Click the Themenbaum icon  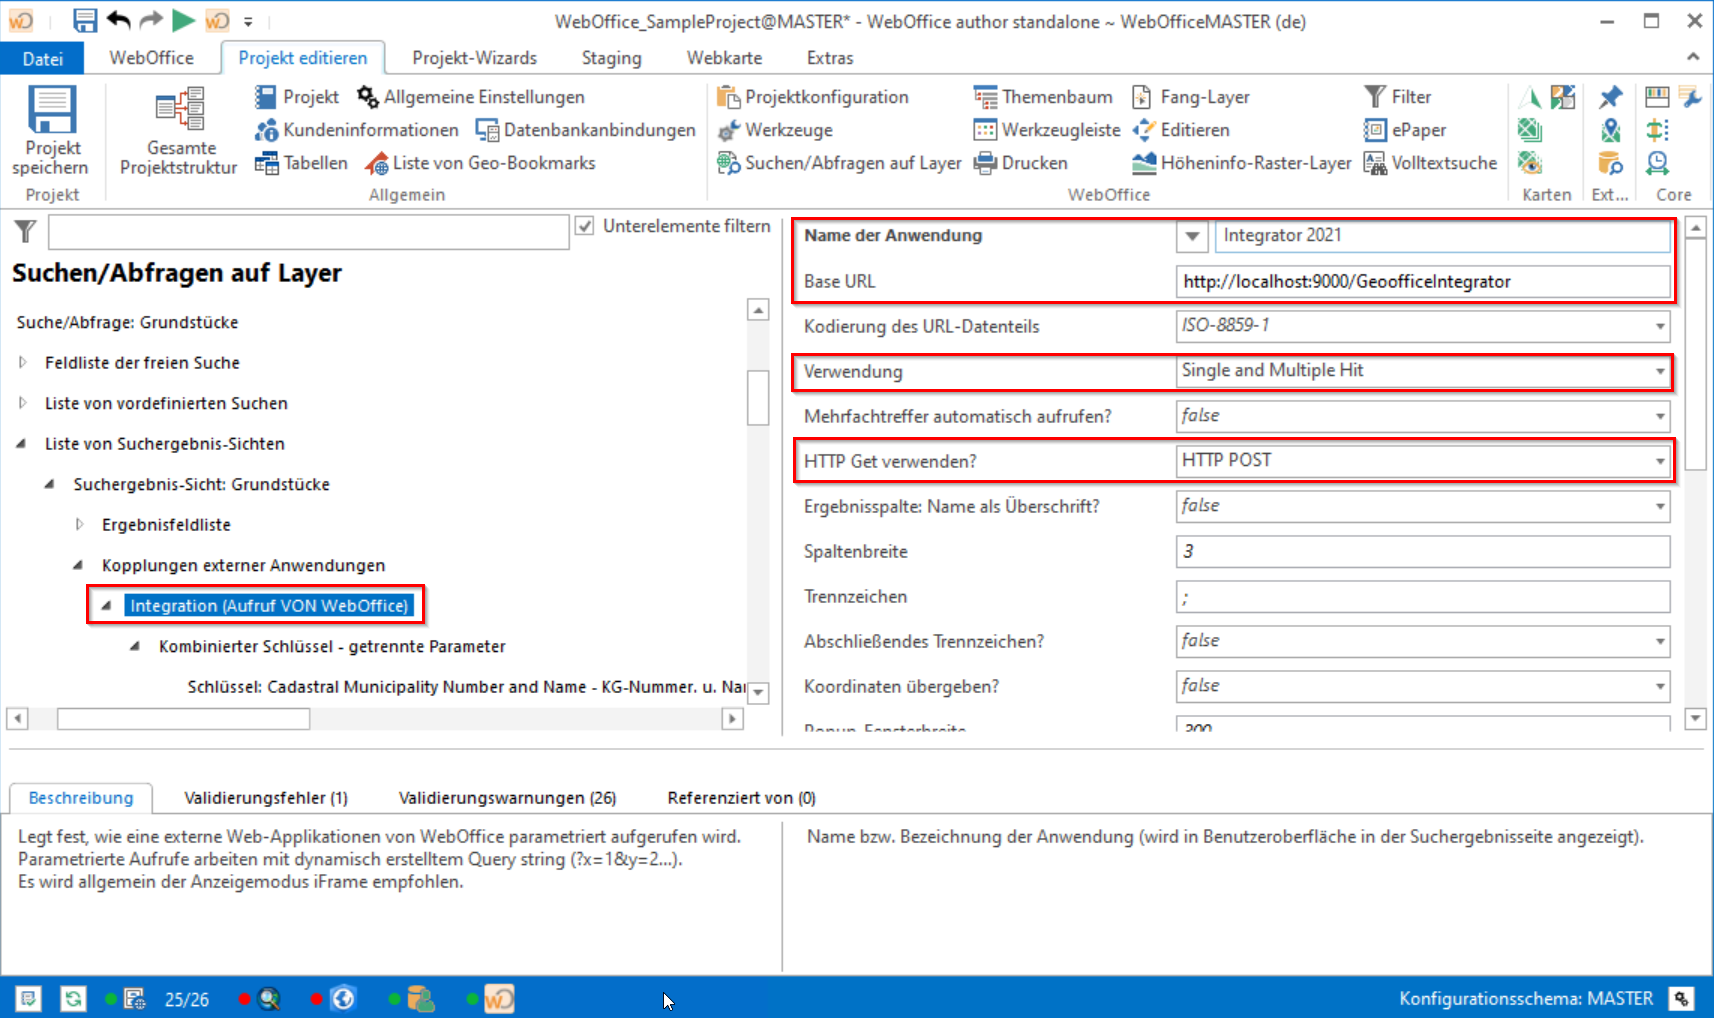[x=985, y=96]
